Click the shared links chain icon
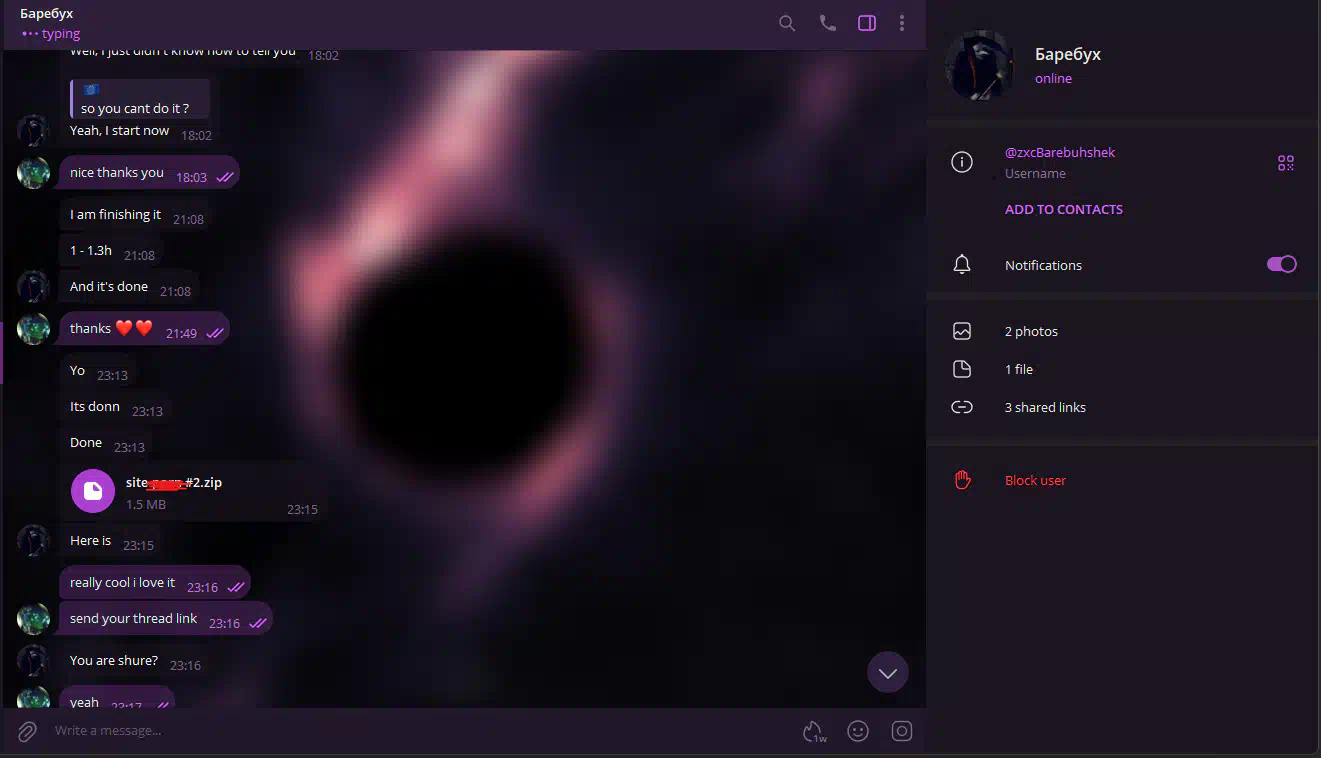Viewport: 1321px width, 758px height. pos(962,407)
